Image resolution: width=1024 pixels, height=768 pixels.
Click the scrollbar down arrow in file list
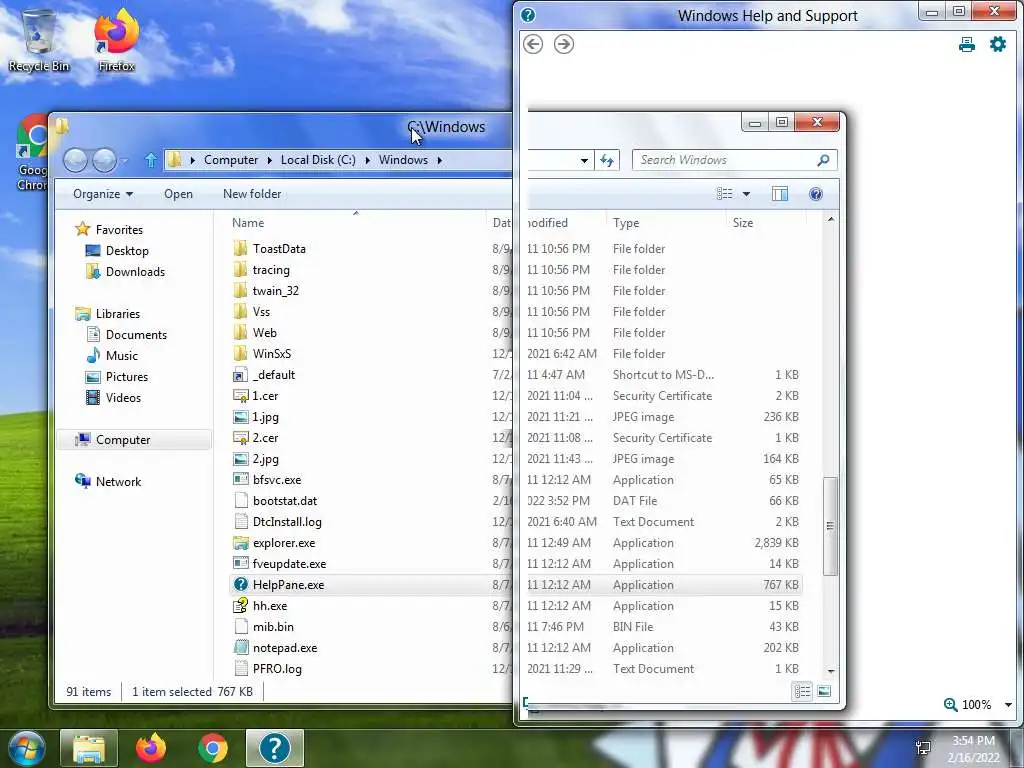[831, 671]
